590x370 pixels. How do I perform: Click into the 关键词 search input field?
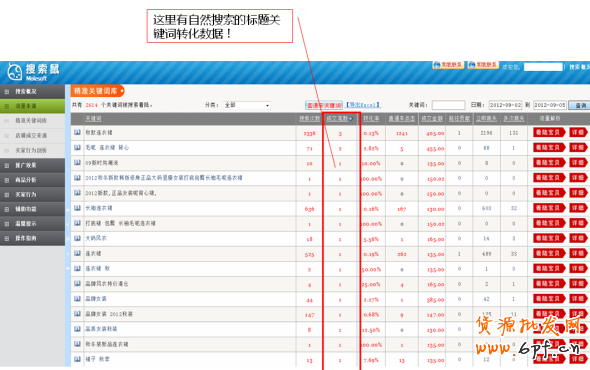[x=448, y=105]
